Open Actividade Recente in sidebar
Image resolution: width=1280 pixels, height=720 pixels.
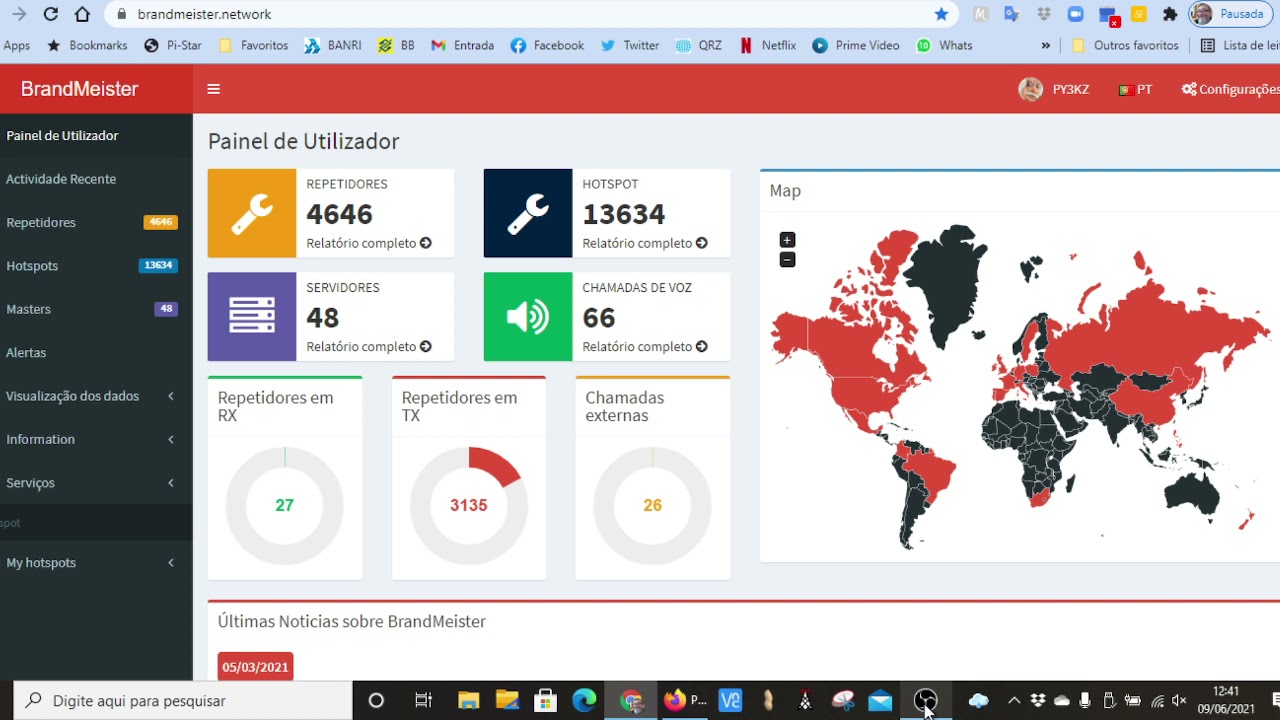click(x=96, y=179)
